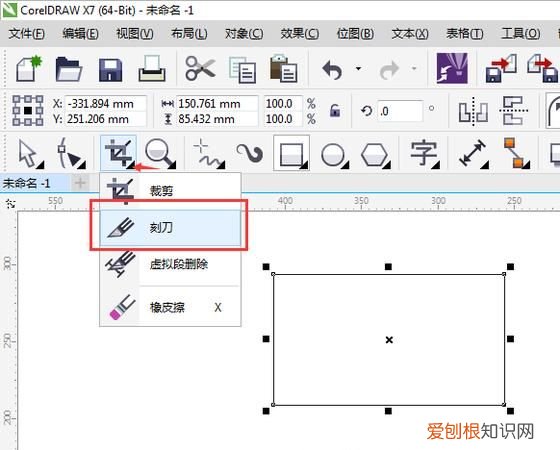
Task: Cut selection with the scissors icon
Action: [x=200, y=68]
